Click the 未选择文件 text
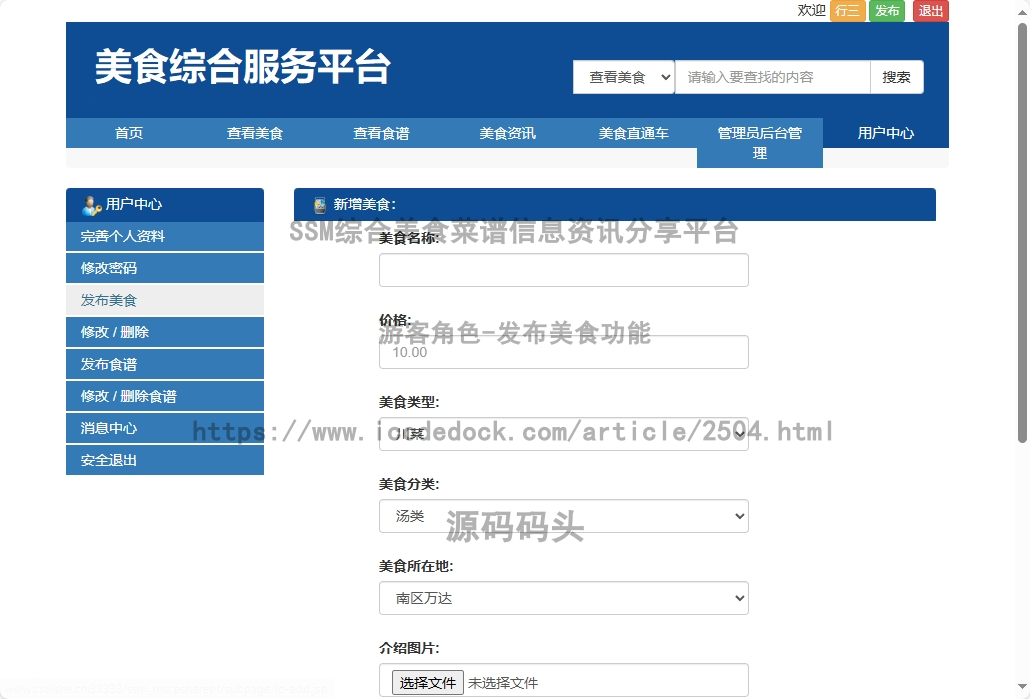Viewport: 1030px width, 699px height. point(503,683)
